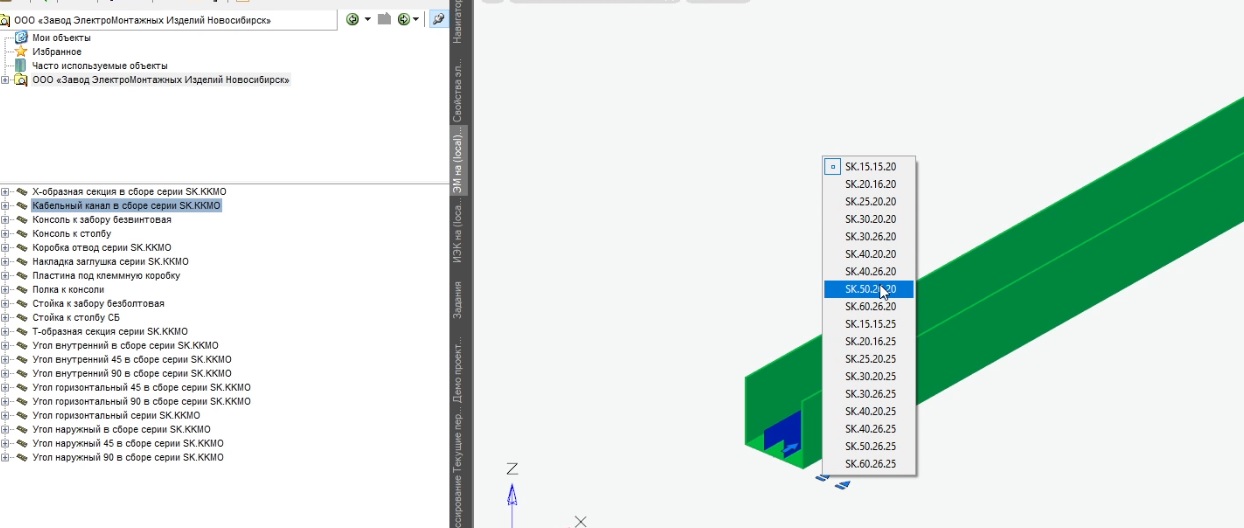The height and width of the screenshot is (528, 1244).
Task: Select Угол горизонтальный 45 в сборе серии SK.KKMO
Action: point(141,387)
